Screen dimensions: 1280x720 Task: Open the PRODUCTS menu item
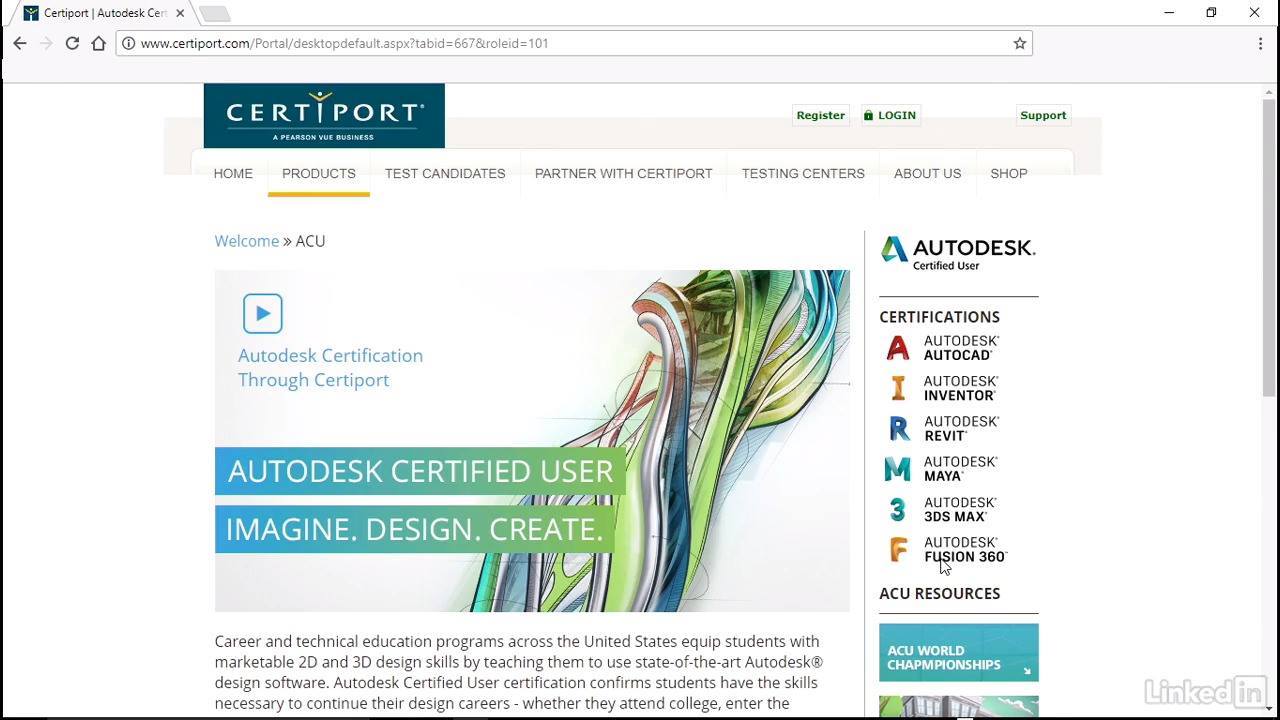pos(319,173)
